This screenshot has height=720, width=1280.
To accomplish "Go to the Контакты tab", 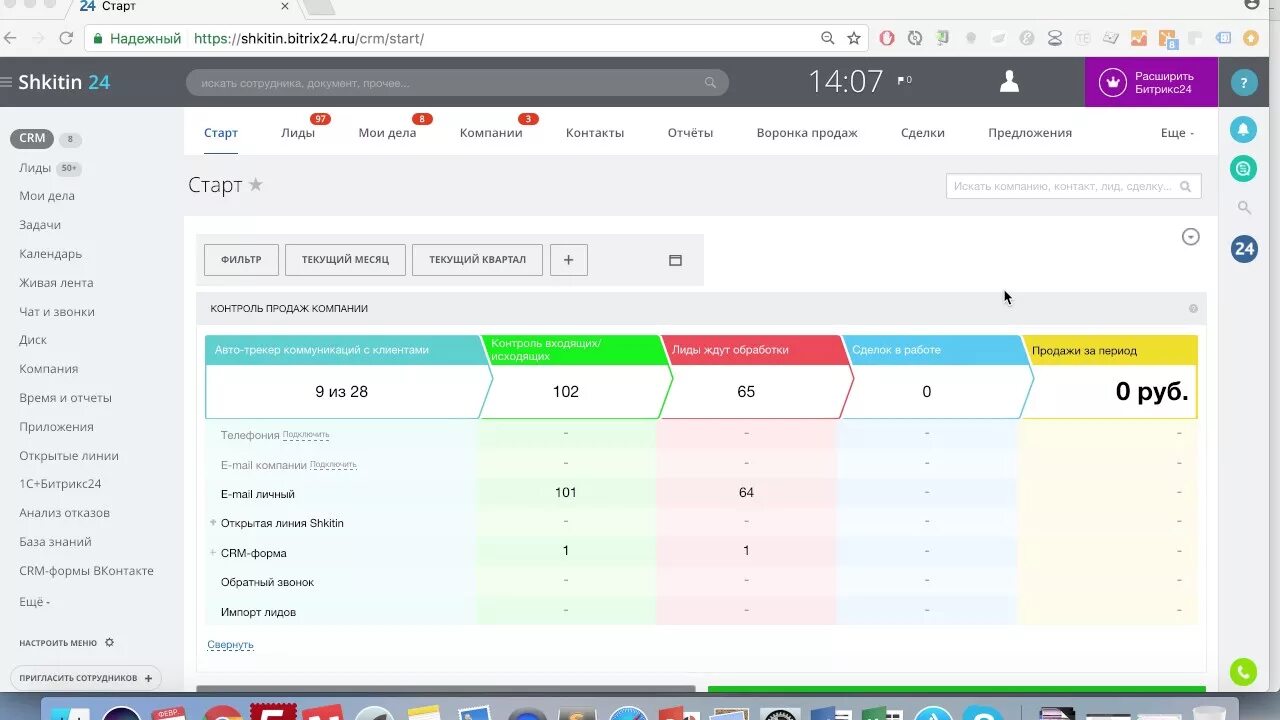I will (595, 133).
